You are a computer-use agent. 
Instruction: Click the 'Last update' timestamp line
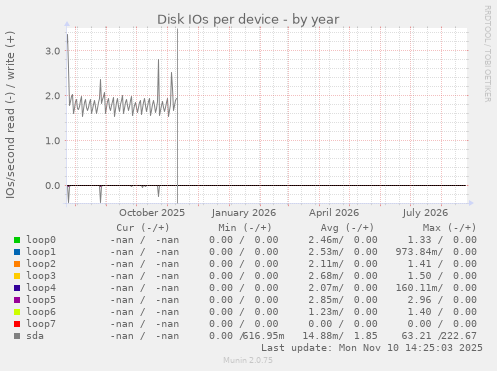(x=372, y=348)
